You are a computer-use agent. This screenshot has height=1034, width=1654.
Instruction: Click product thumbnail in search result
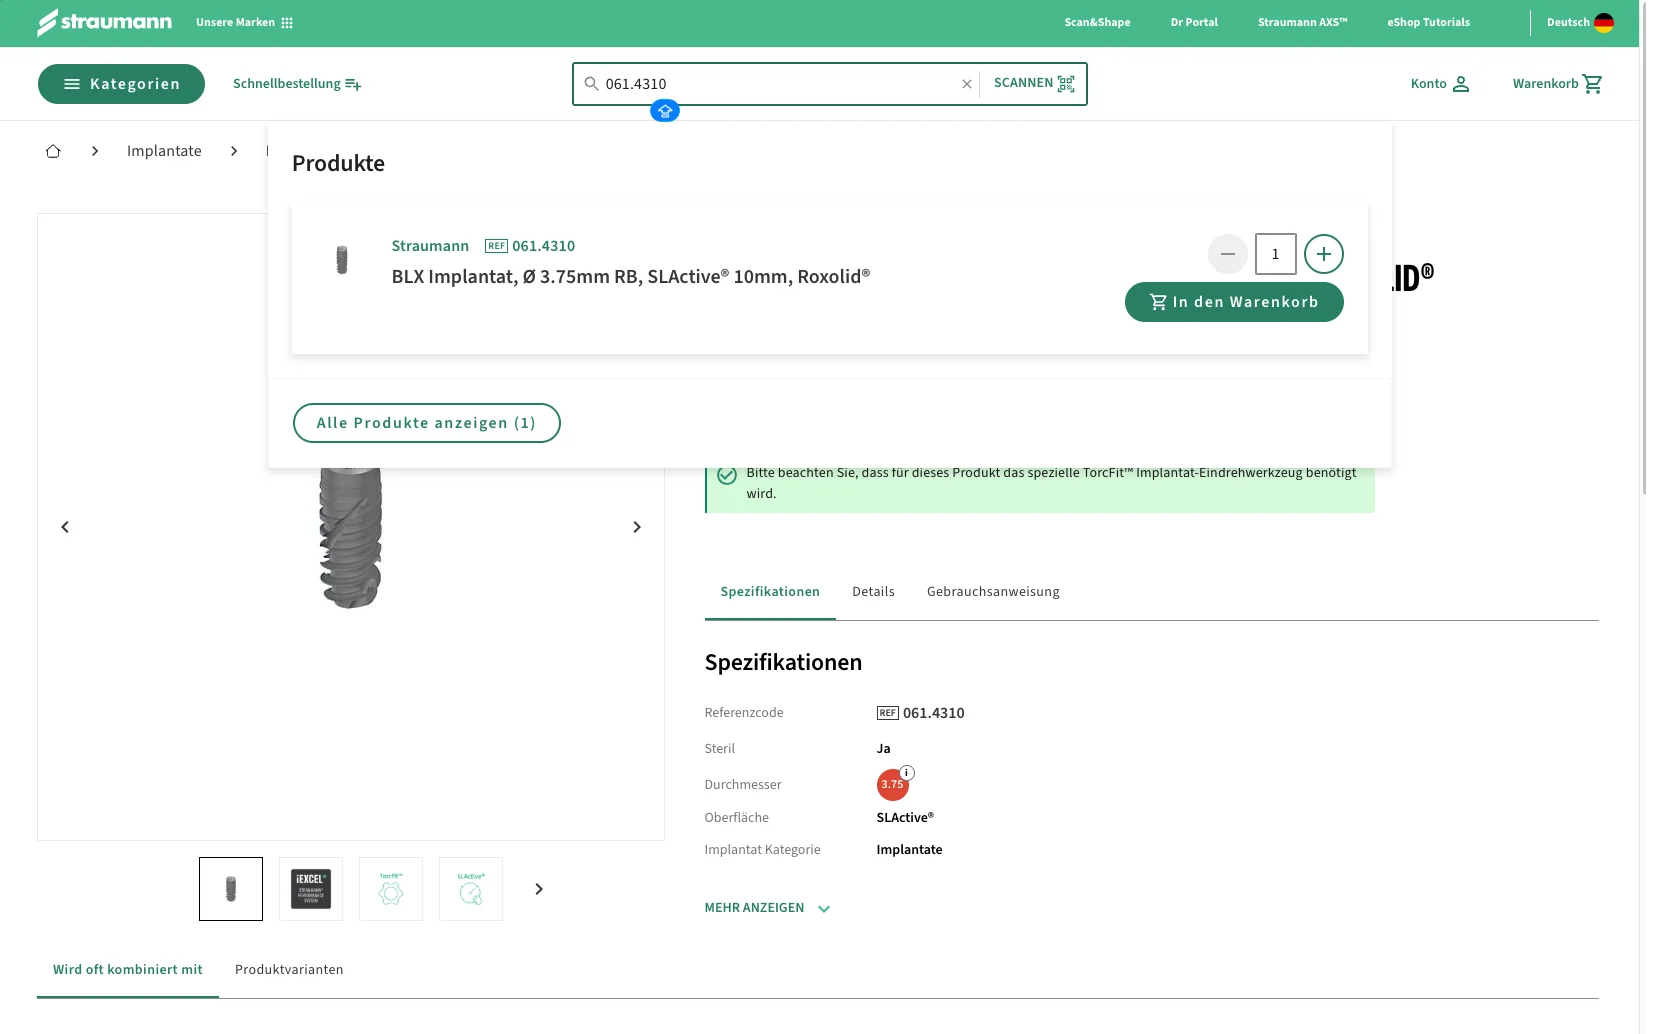pos(342,260)
